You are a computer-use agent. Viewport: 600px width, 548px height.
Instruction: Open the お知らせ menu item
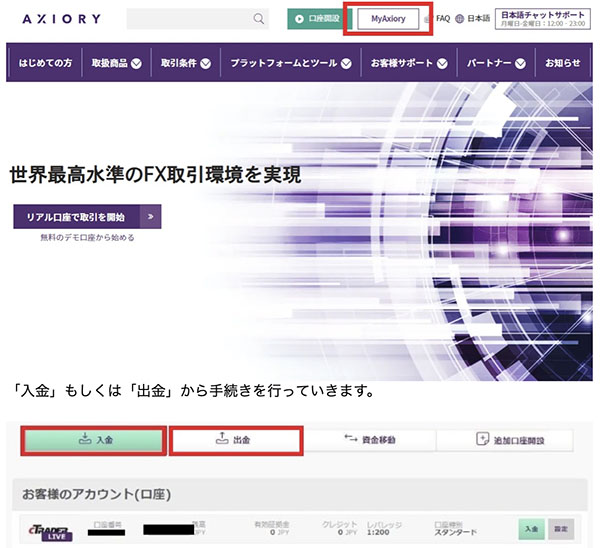(562, 63)
